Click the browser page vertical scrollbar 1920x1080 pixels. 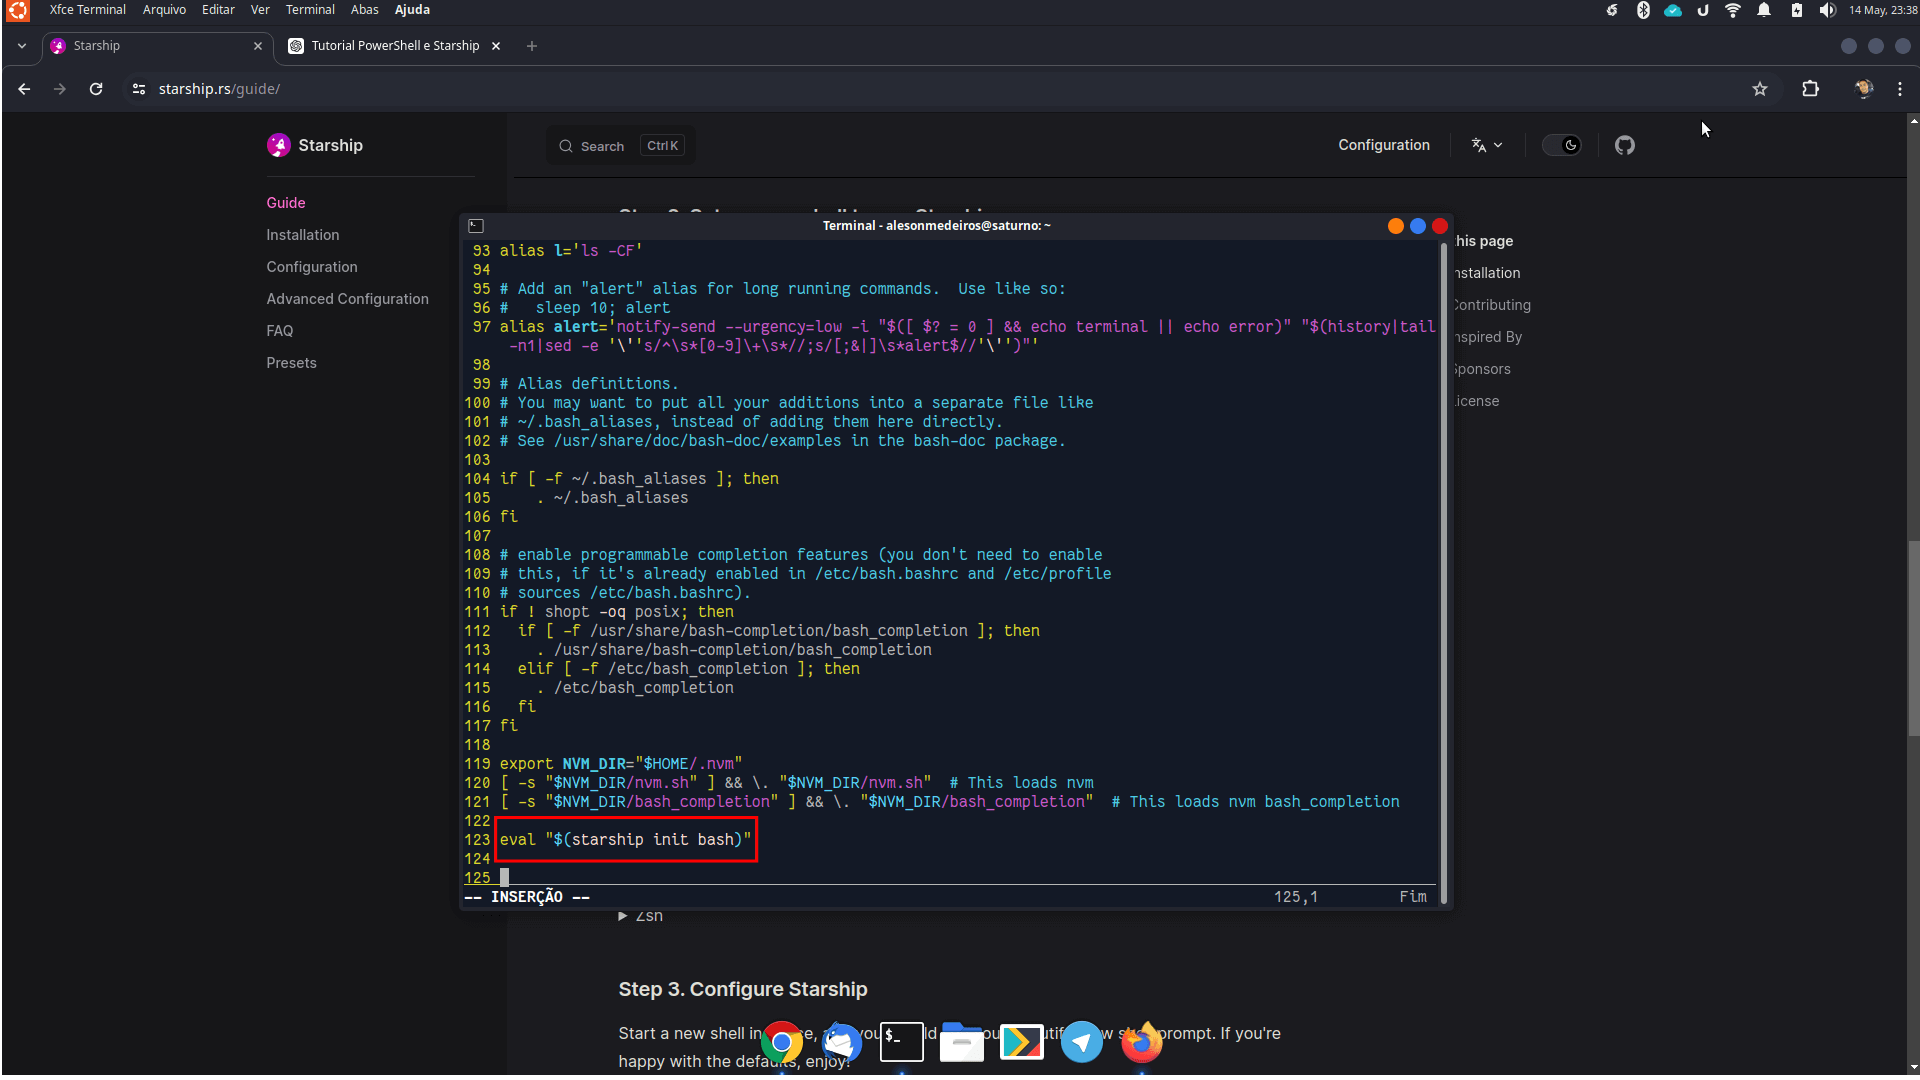pyautogui.click(x=1913, y=640)
